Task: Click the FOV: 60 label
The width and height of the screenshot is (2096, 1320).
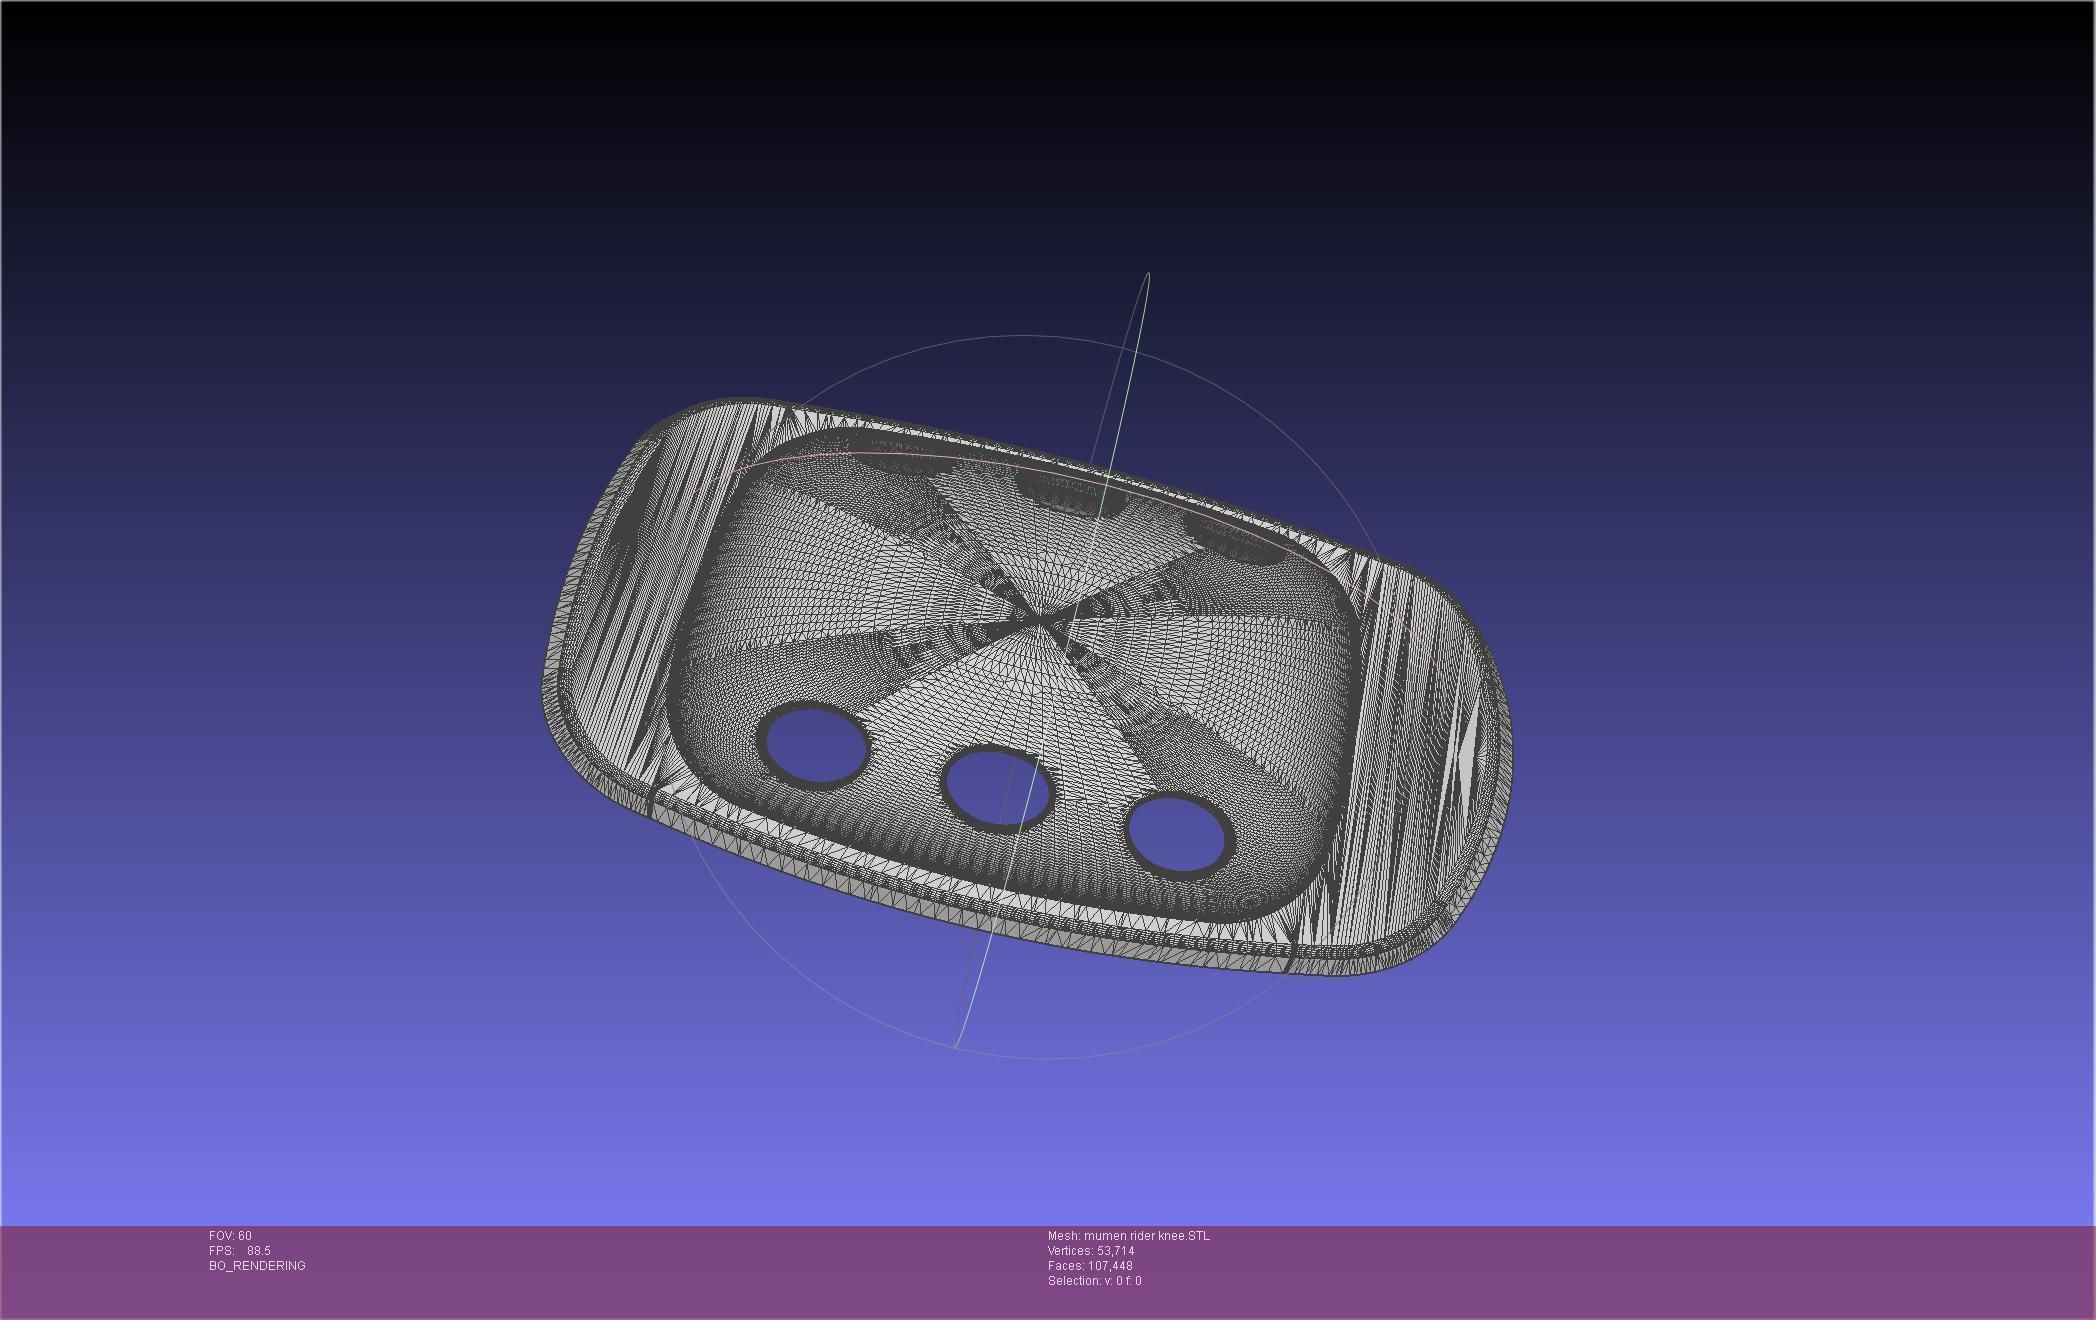Action: pyautogui.click(x=230, y=1236)
